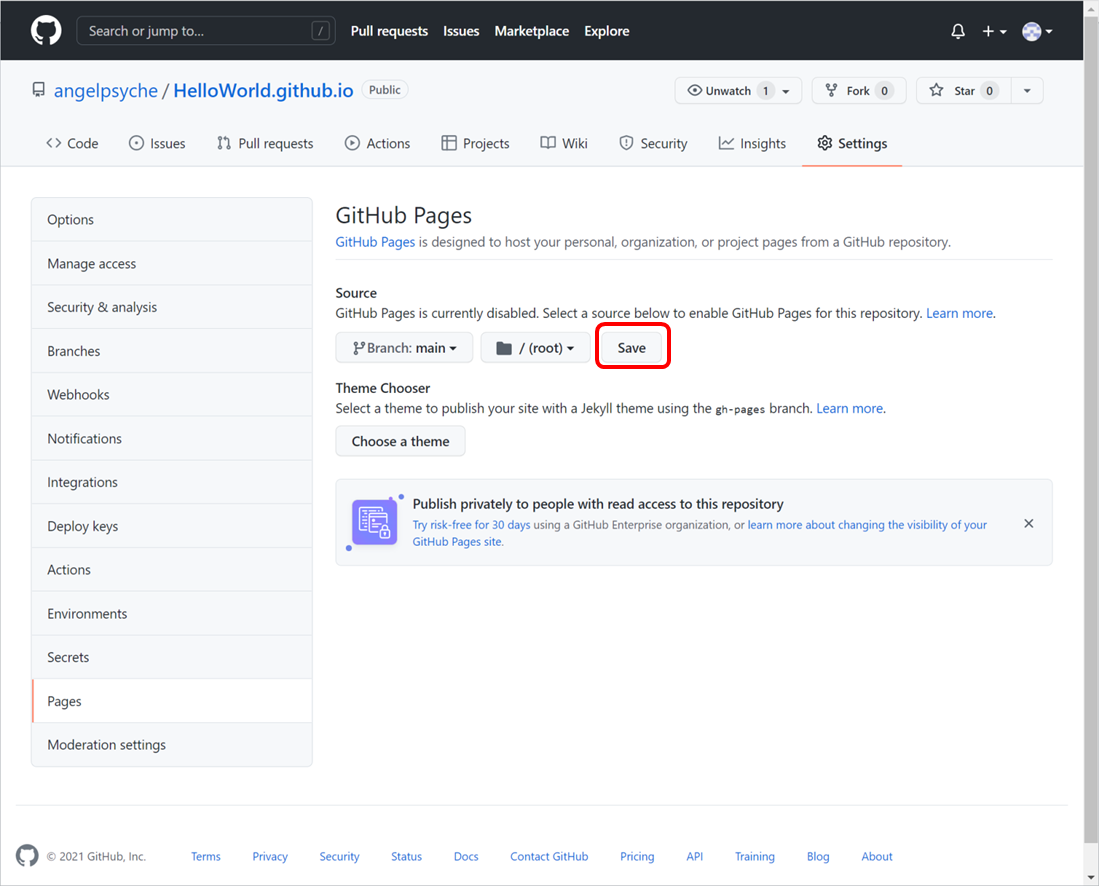Expand the / (root) folder dropdown

pyautogui.click(x=535, y=348)
